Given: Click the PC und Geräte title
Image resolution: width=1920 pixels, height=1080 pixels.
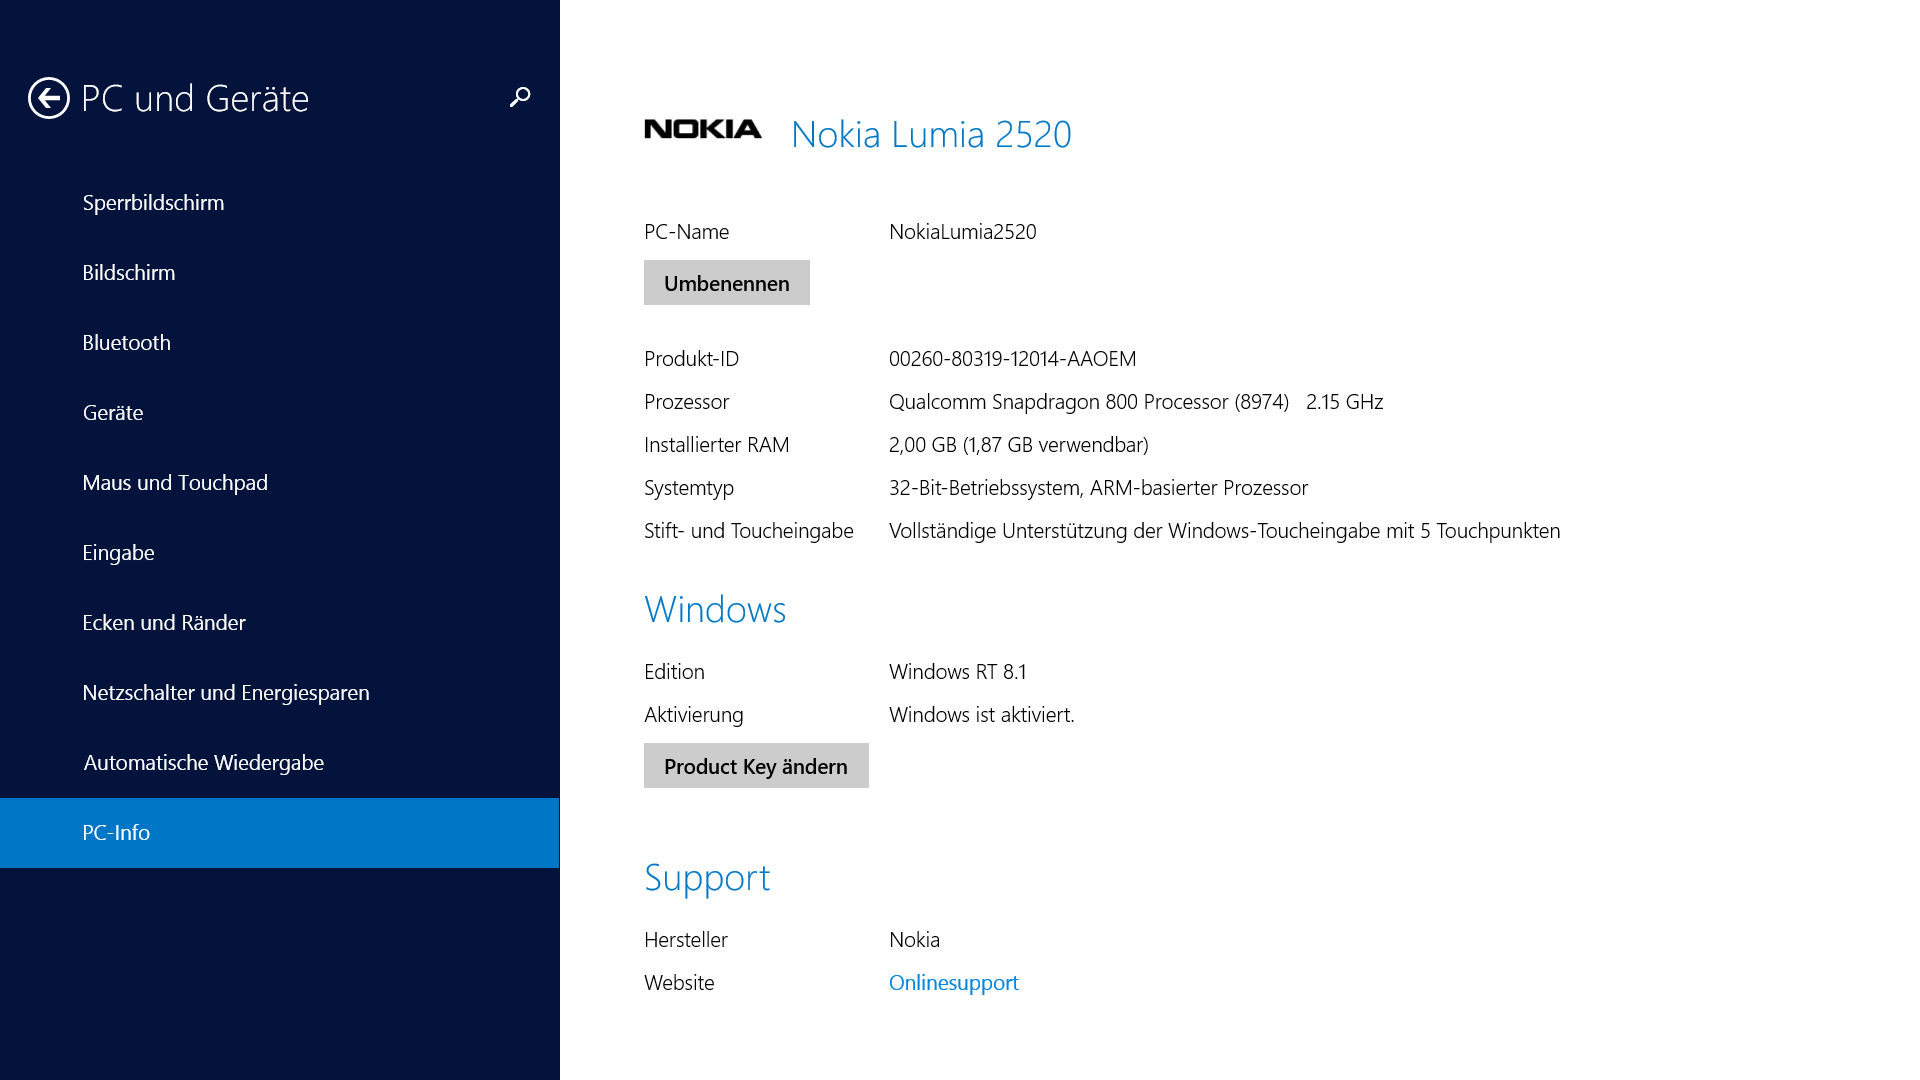Looking at the screenshot, I should coord(195,98).
